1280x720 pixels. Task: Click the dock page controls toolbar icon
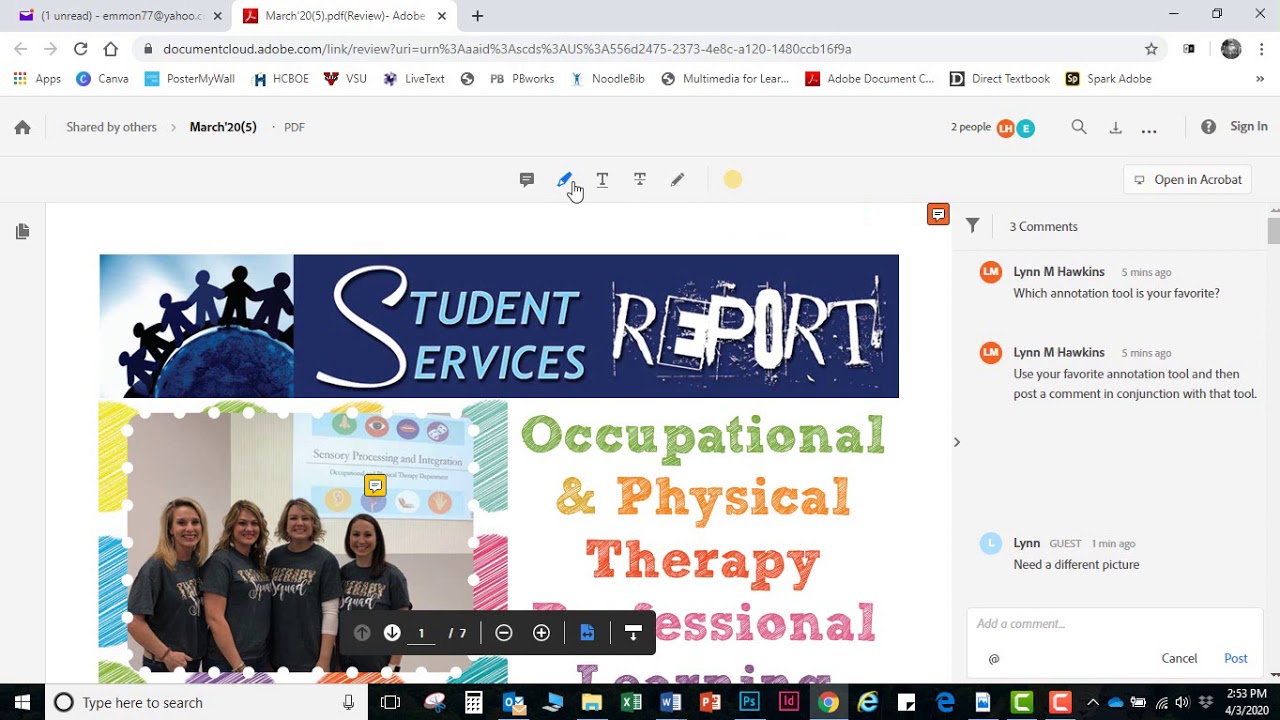[632, 633]
